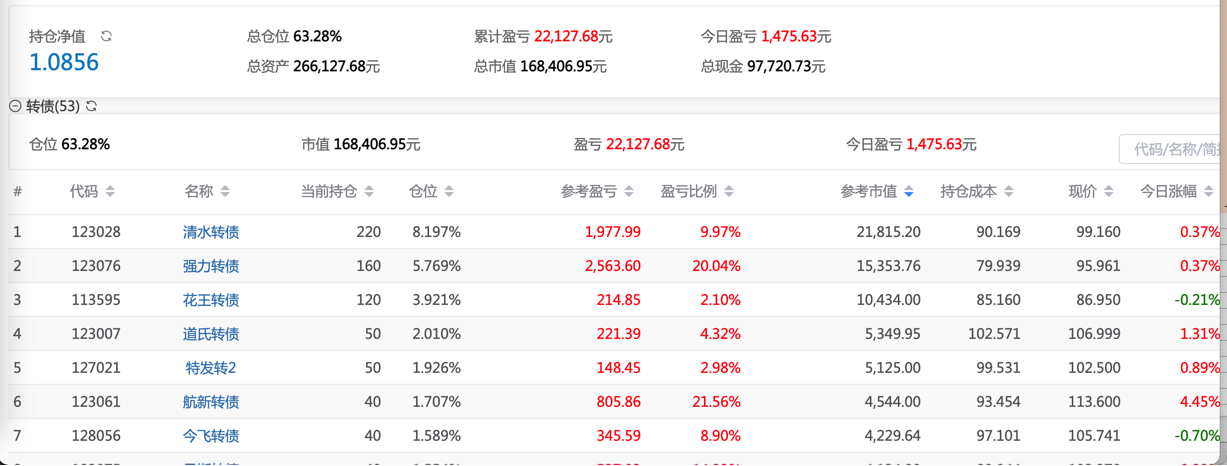Collapse the 转债(53) section

[x=15, y=106]
